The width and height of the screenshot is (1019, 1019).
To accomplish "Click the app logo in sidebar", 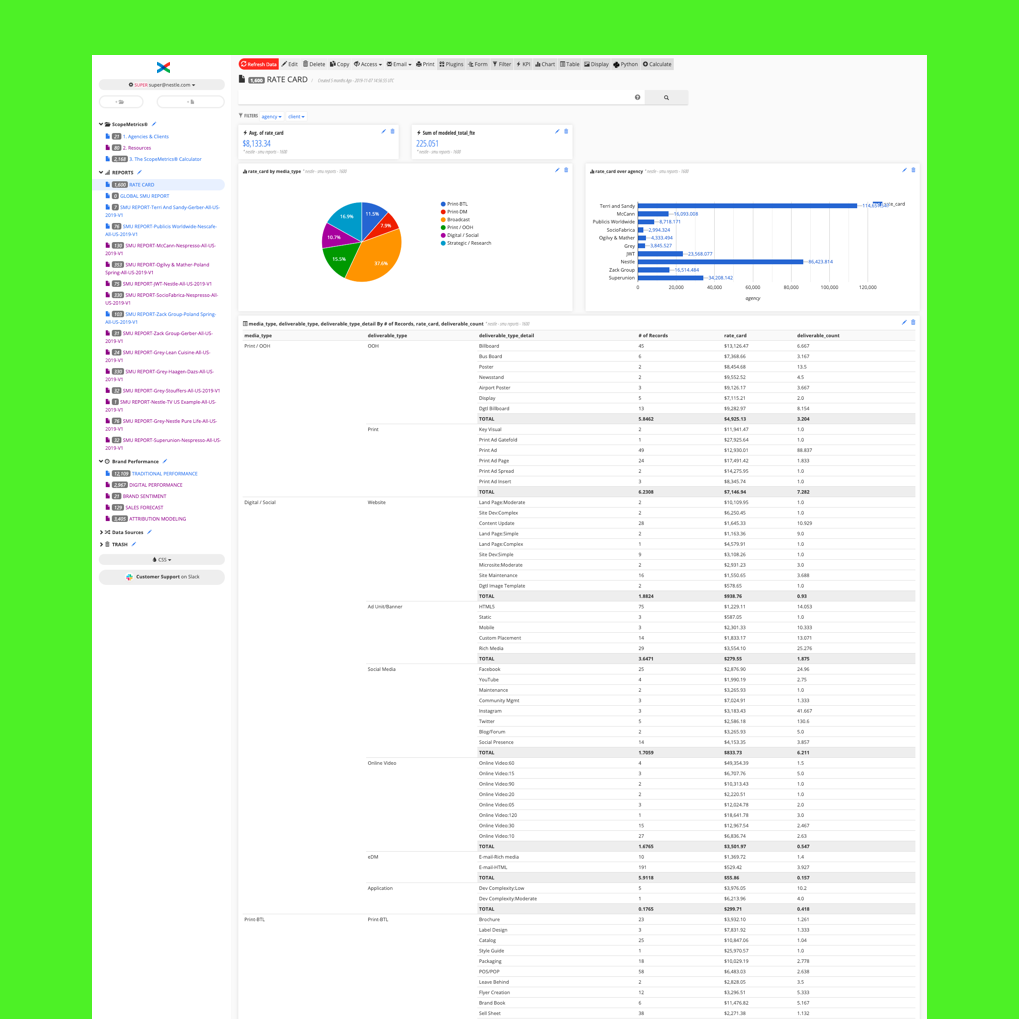I will (x=163, y=67).
